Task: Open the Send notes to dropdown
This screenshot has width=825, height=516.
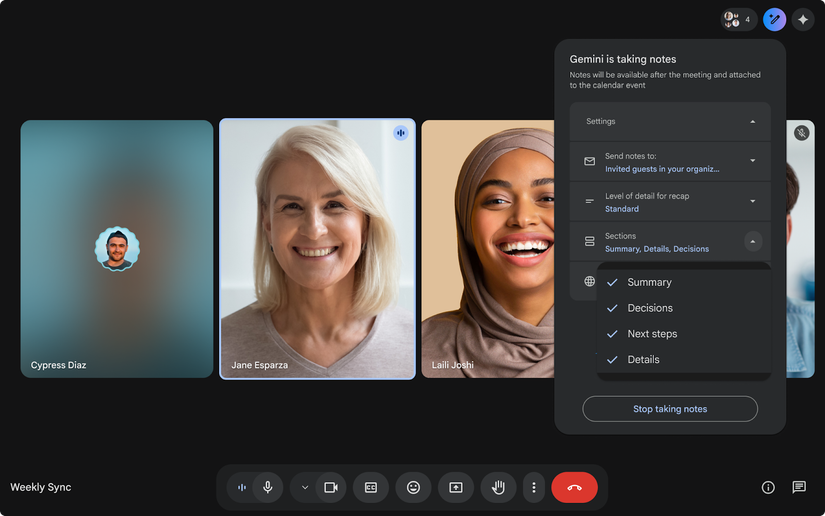Action: click(752, 161)
